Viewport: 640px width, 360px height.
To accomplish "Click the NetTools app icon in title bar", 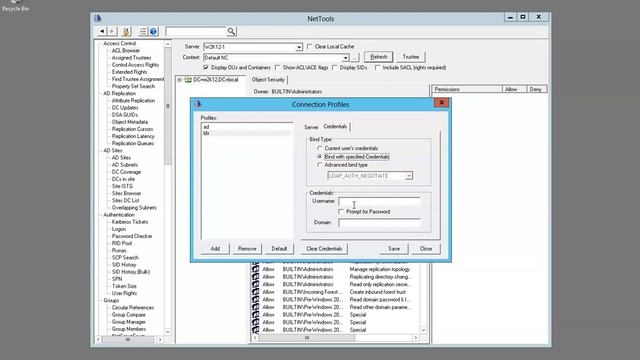I will pyautogui.click(x=98, y=18).
